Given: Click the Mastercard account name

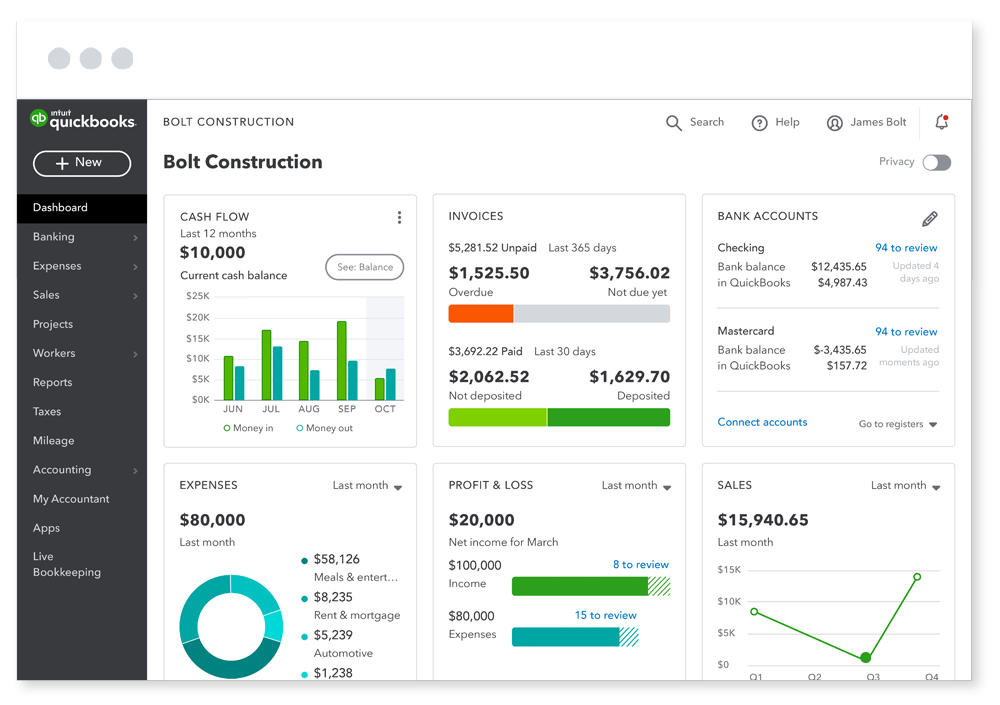Looking at the screenshot, I should pyautogui.click(x=746, y=331).
